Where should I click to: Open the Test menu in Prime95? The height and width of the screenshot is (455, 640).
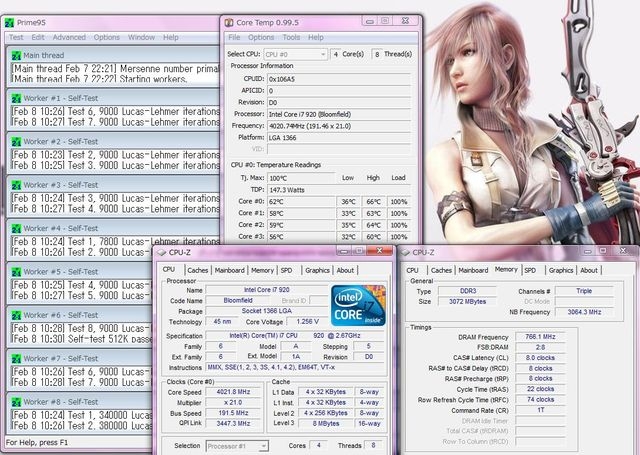[16, 37]
